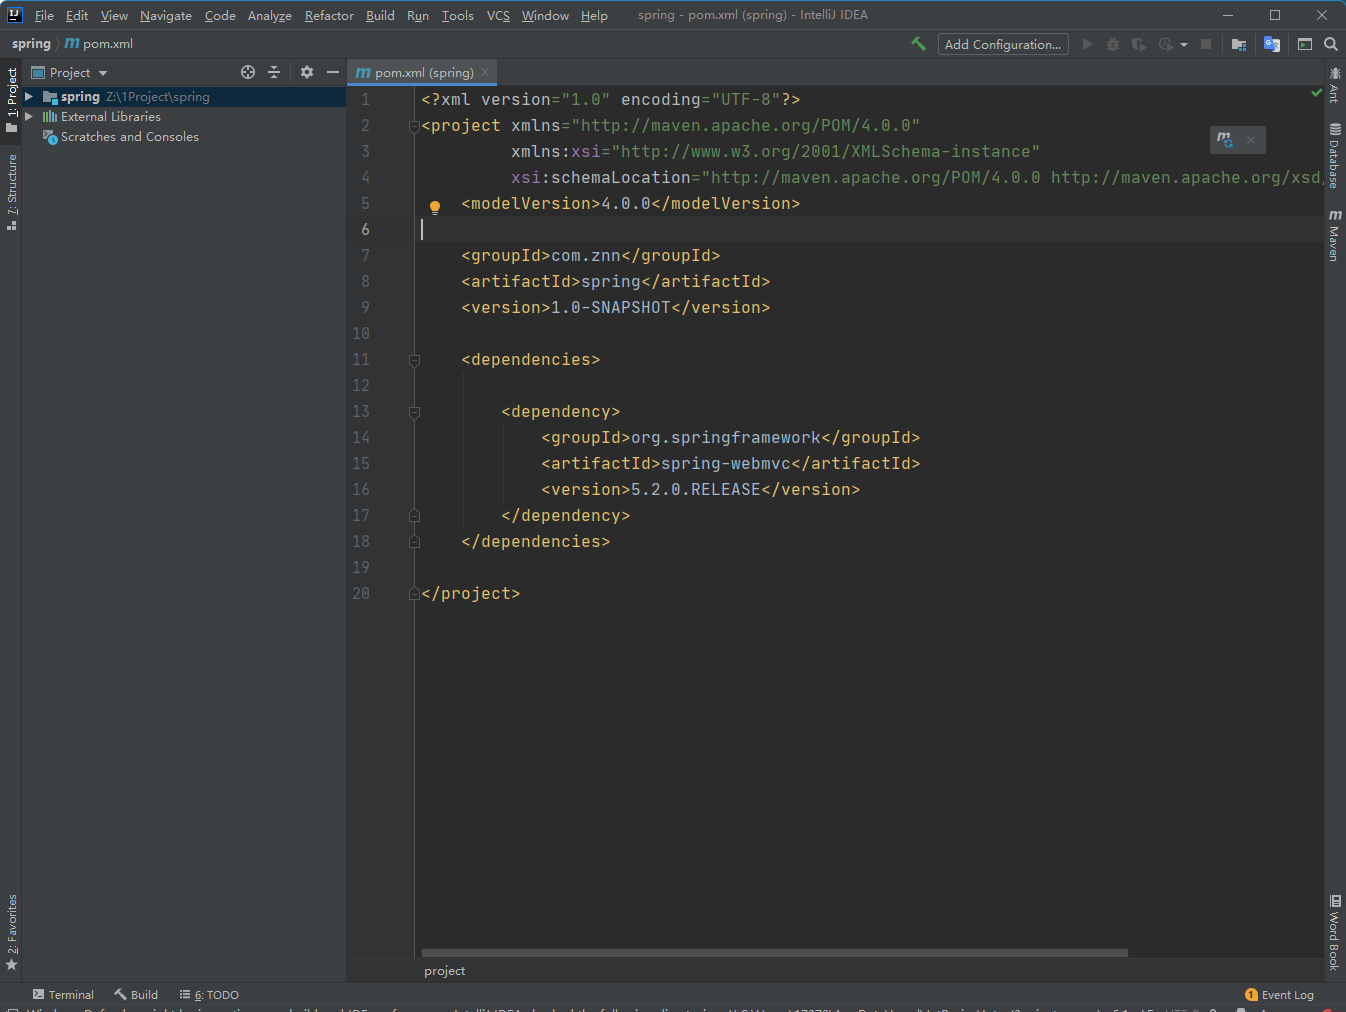The height and width of the screenshot is (1012, 1346).
Task: Toggle the Database tool window
Action: pos(1334,155)
